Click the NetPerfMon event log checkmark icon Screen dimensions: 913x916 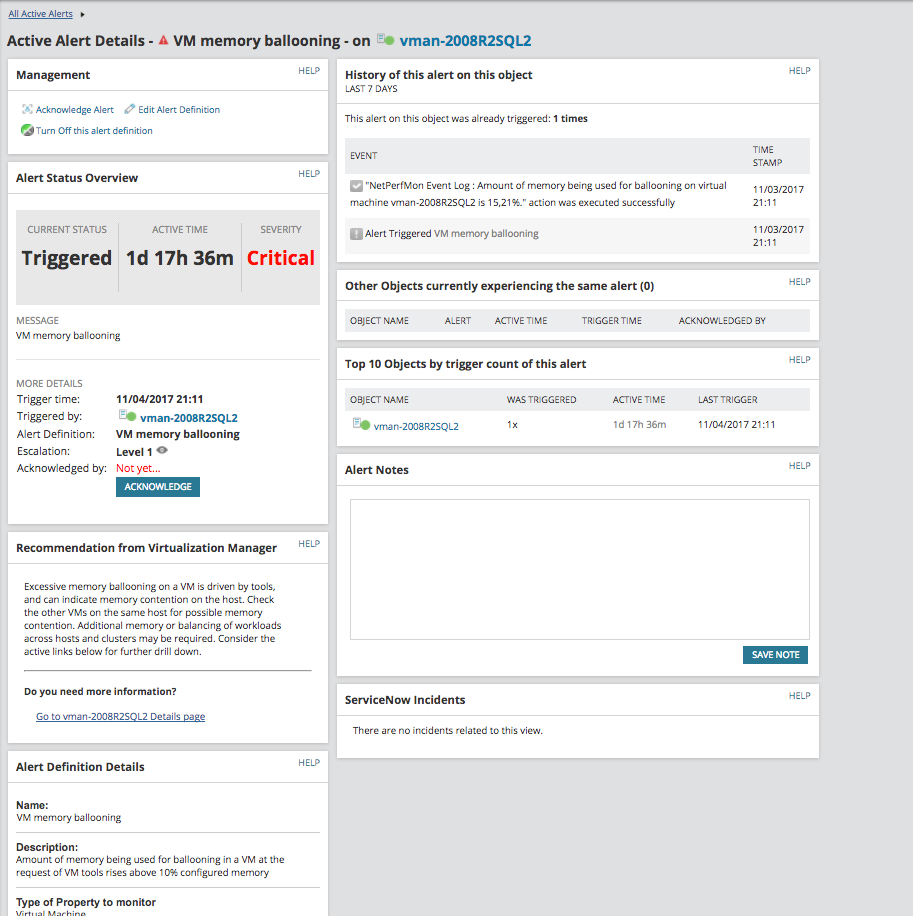point(356,186)
